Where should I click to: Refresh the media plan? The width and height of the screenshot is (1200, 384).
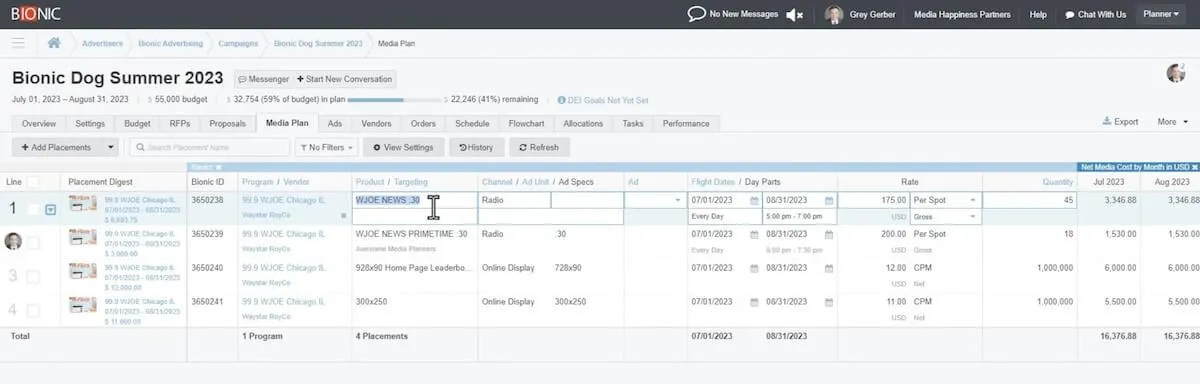(539, 147)
